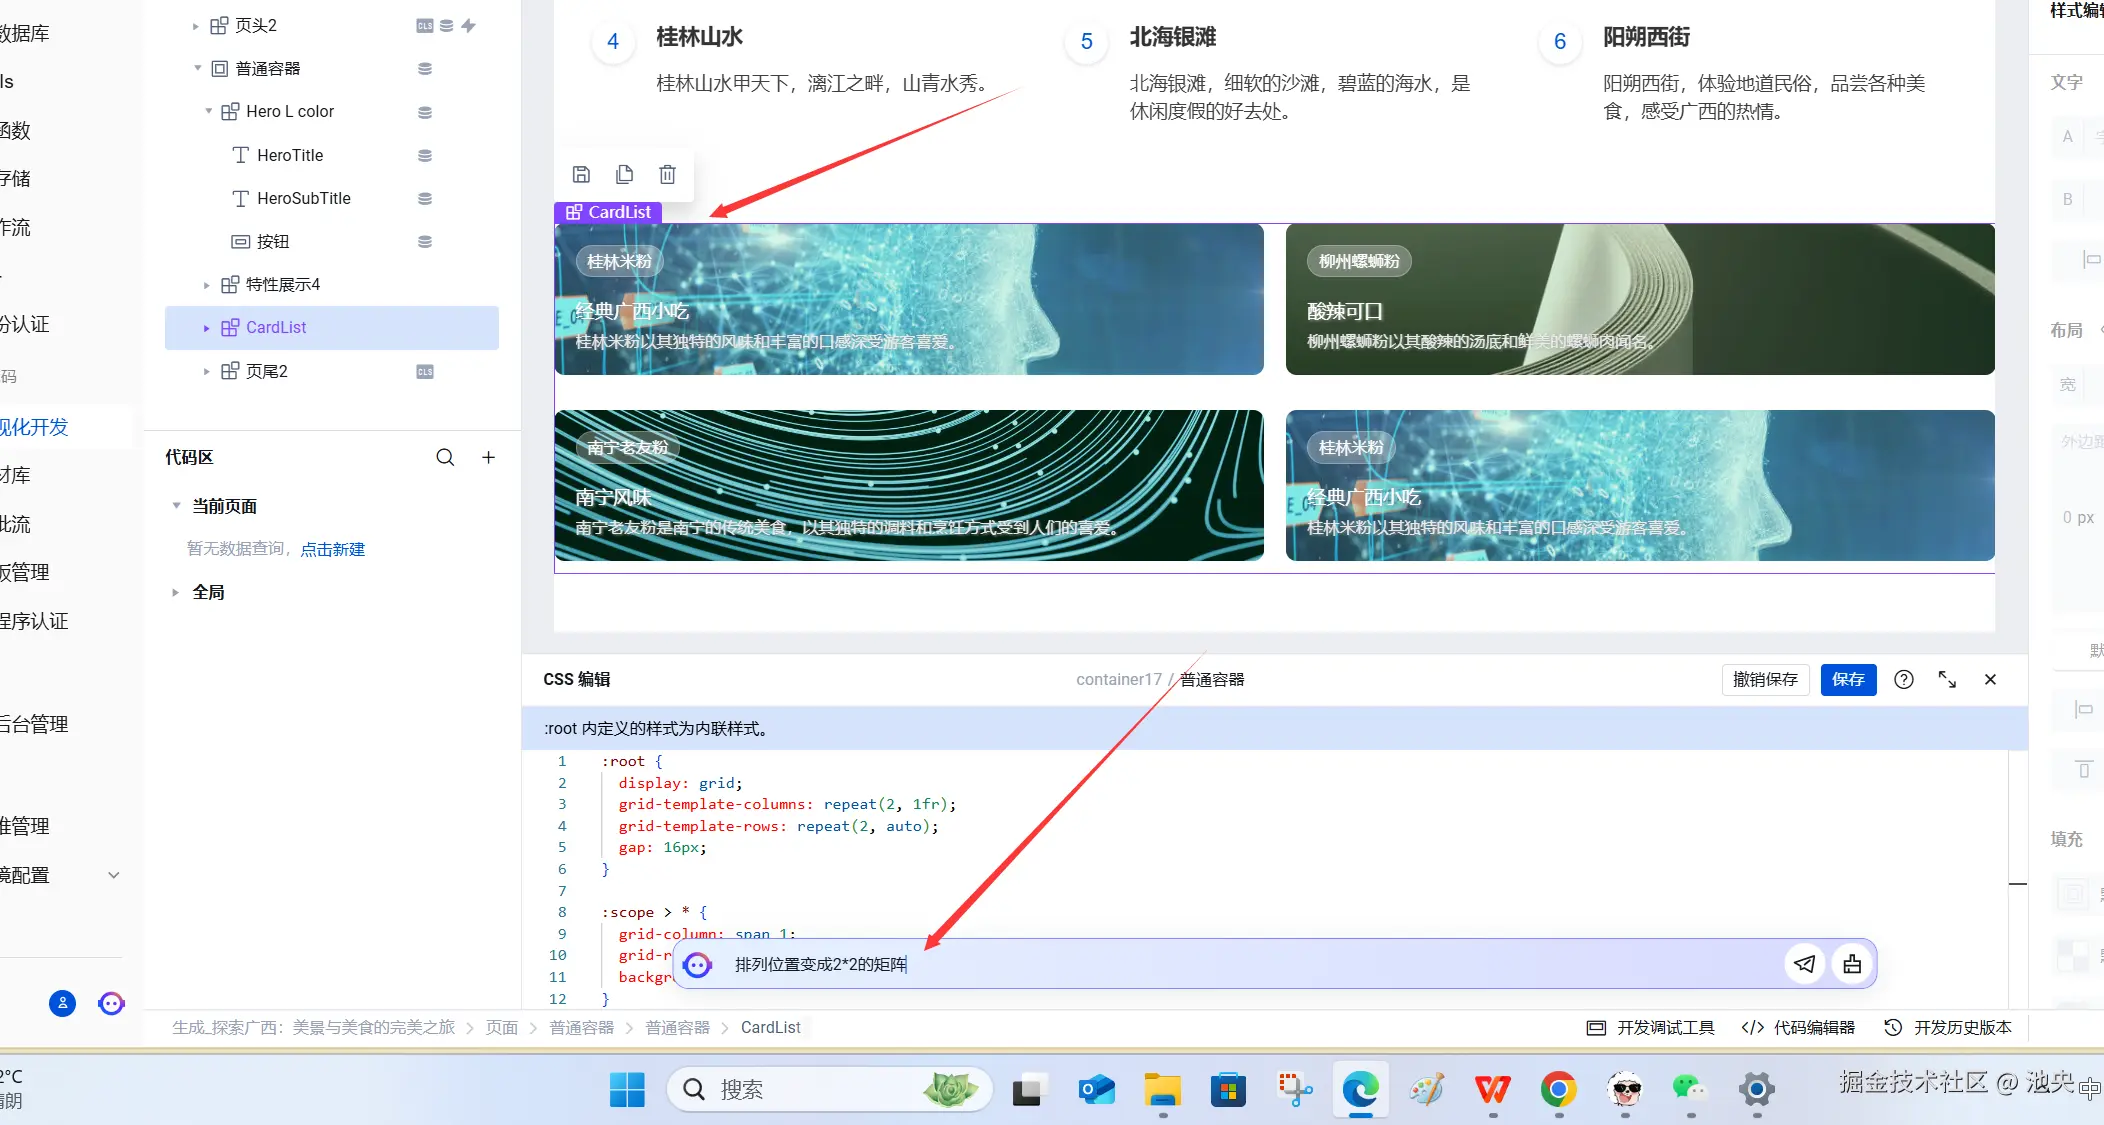Screen dimensions: 2104x1125
Task: Click the 点击新建 link
Action: pos(332,549)
